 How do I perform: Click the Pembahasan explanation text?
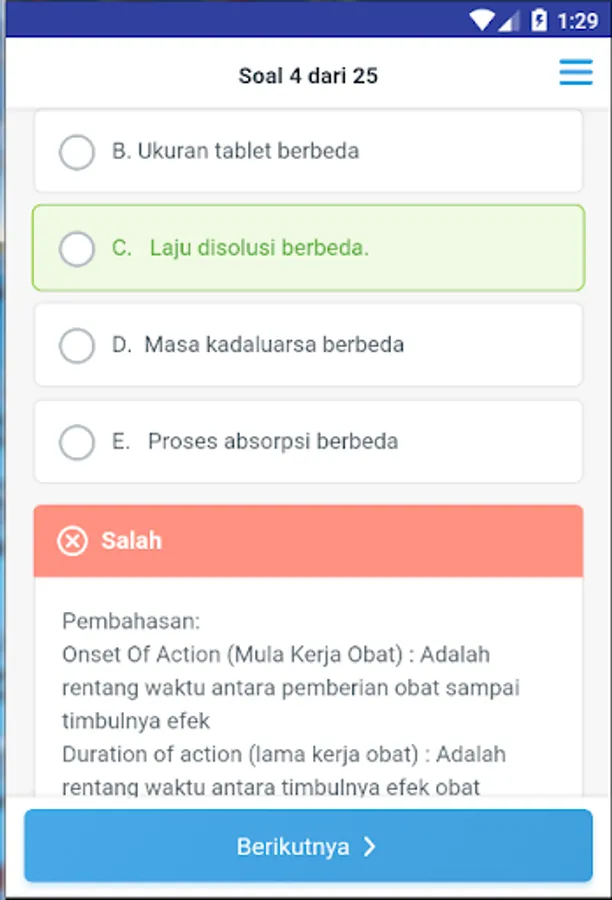[131, 621]
